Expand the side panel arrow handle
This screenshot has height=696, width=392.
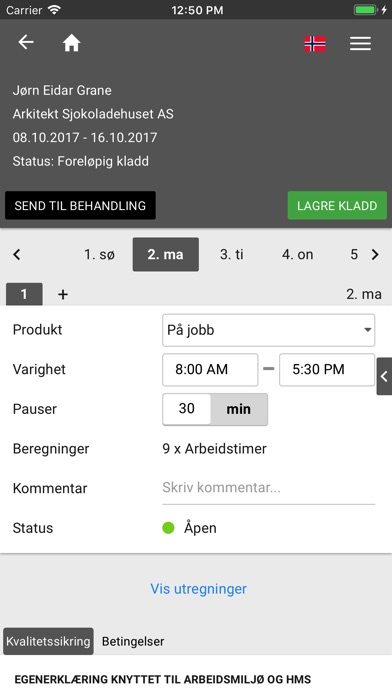click(384, 376)
